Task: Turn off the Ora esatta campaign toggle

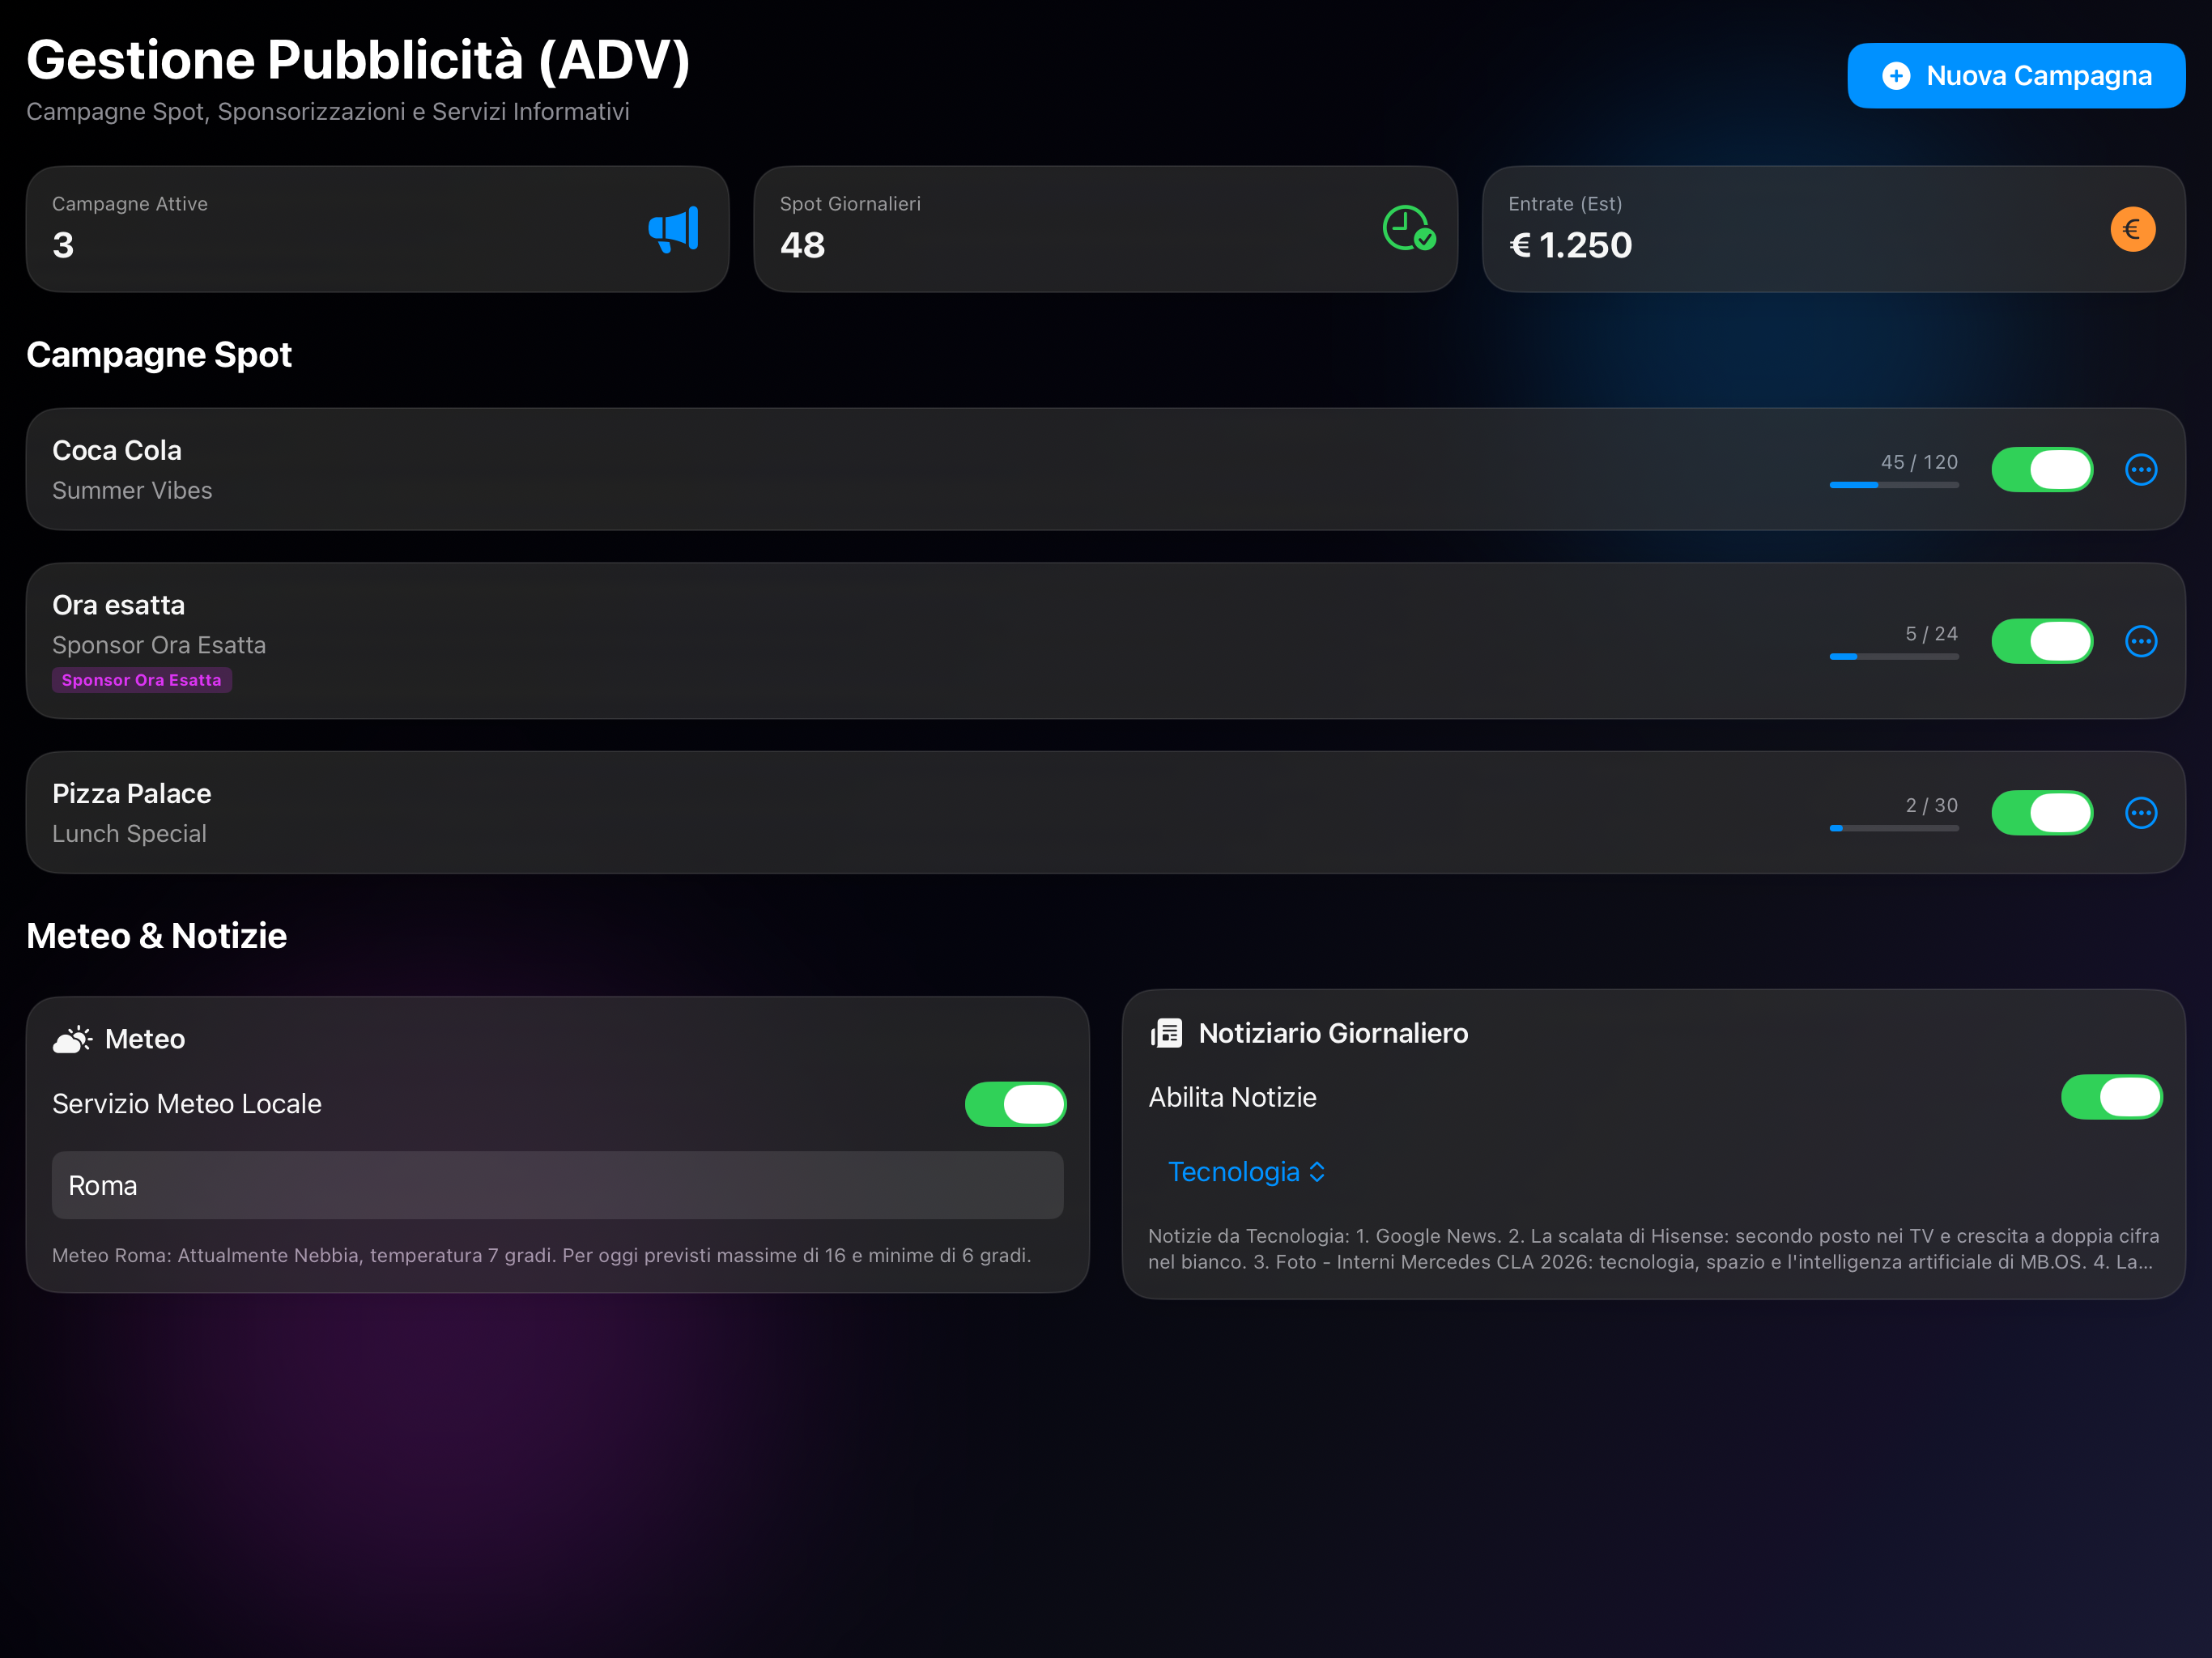Action: tap(2041, 641)
